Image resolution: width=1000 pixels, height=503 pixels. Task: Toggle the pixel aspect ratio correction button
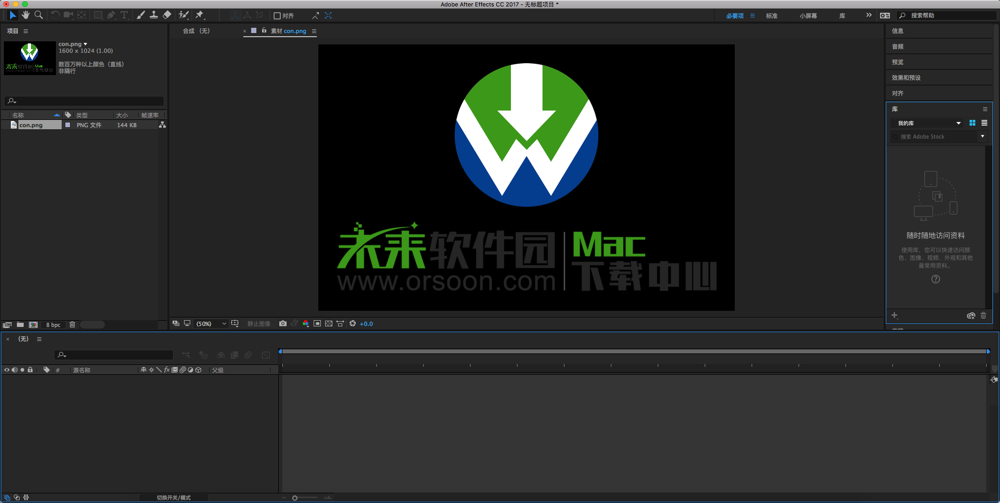coord(340,324)
